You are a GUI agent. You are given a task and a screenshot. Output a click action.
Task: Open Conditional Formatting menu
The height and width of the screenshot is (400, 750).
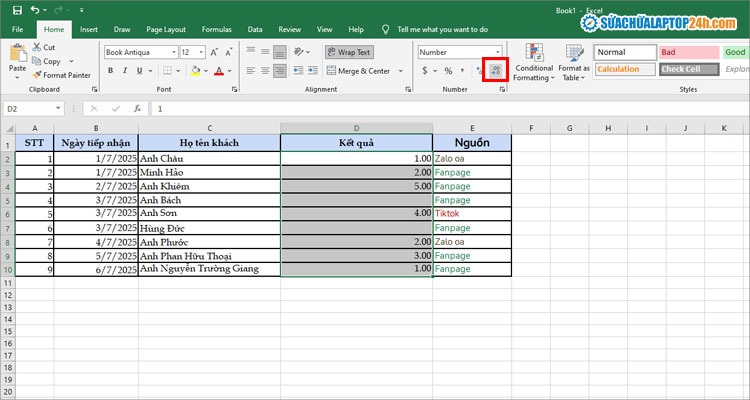pos(534,62)
